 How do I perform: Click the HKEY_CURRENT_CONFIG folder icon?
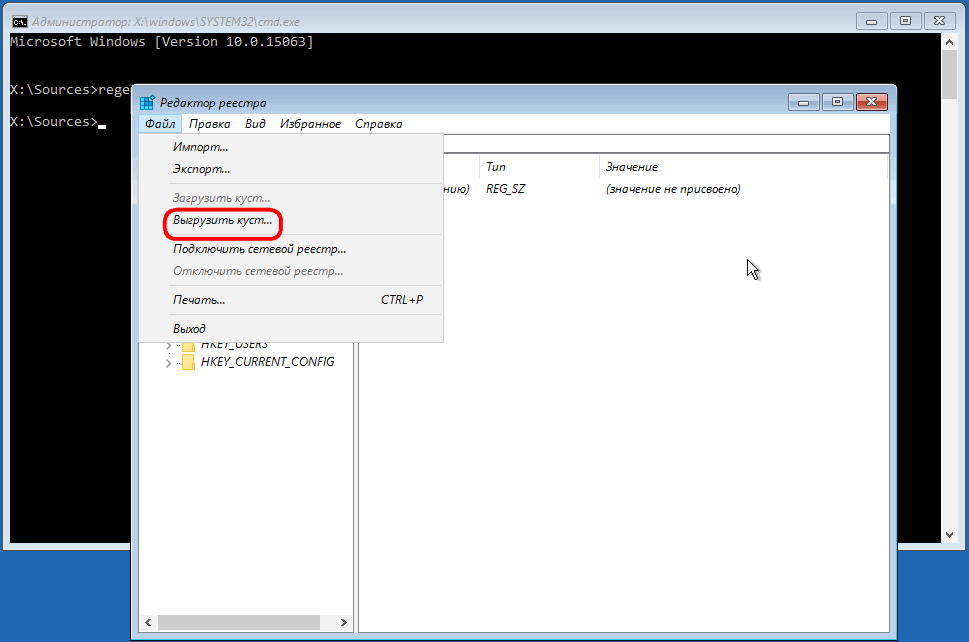(x=188, y=362)
